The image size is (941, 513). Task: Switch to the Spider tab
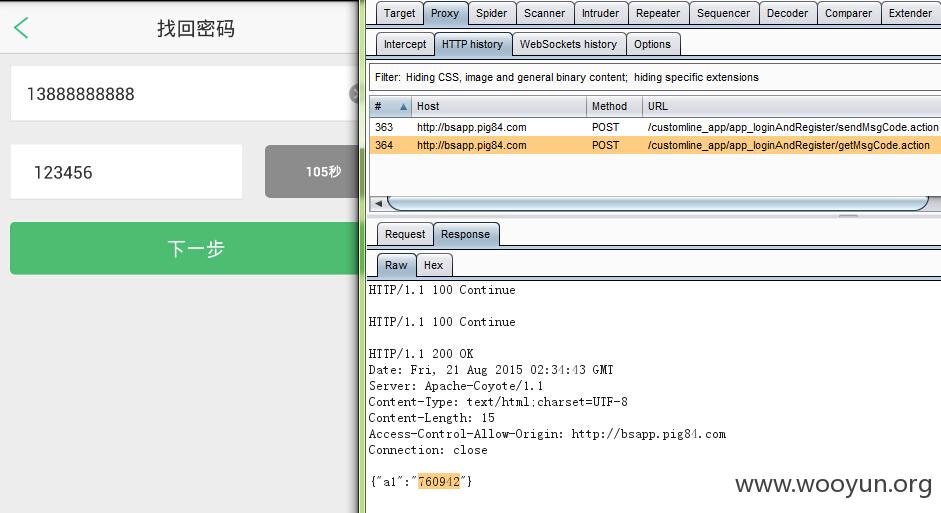tap(492, 13)
